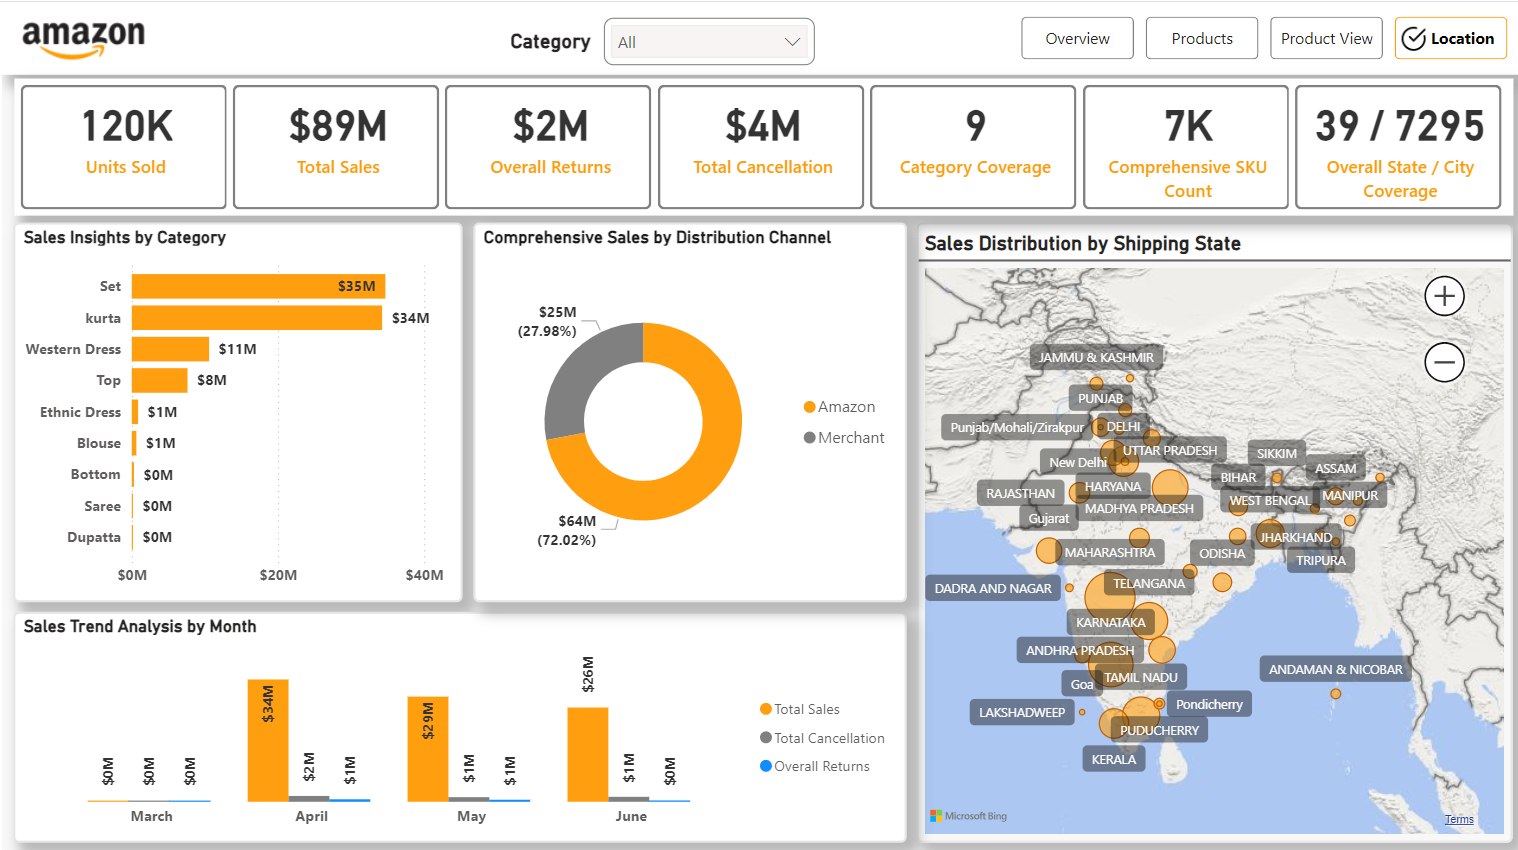The image size is (1518, 850).
Task: Click the $64M (72.02%) donut label
Action: pyautogui.click(x=566, y=530)
